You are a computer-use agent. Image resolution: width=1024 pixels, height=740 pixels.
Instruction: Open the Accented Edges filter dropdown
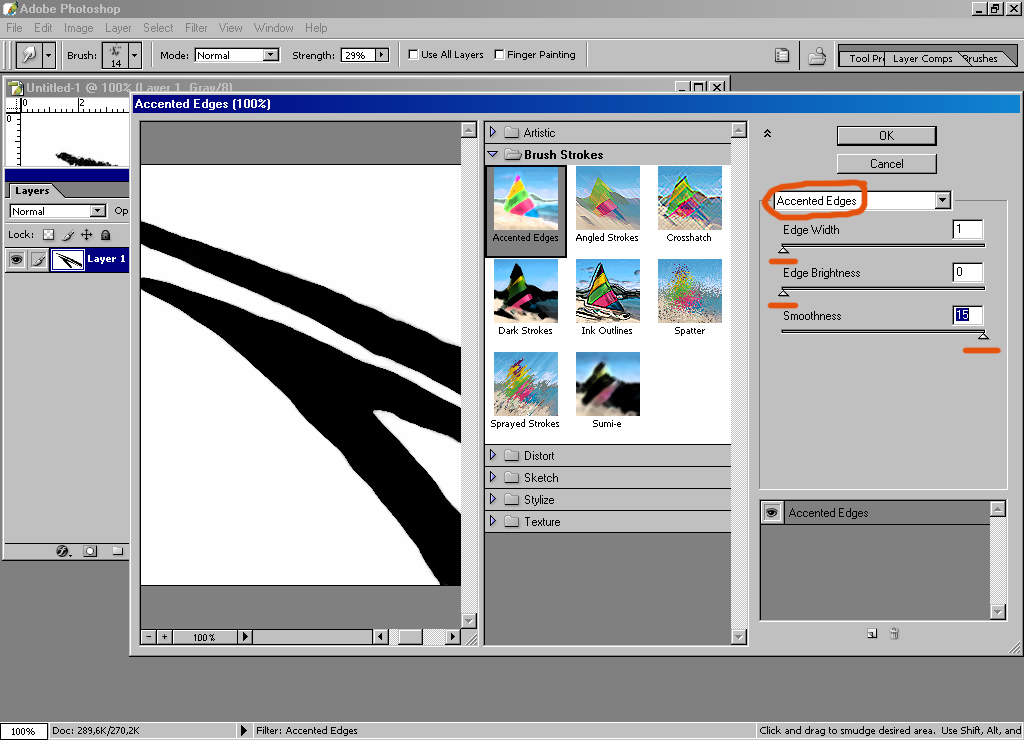pyautogui.click(x=941, y=201)
